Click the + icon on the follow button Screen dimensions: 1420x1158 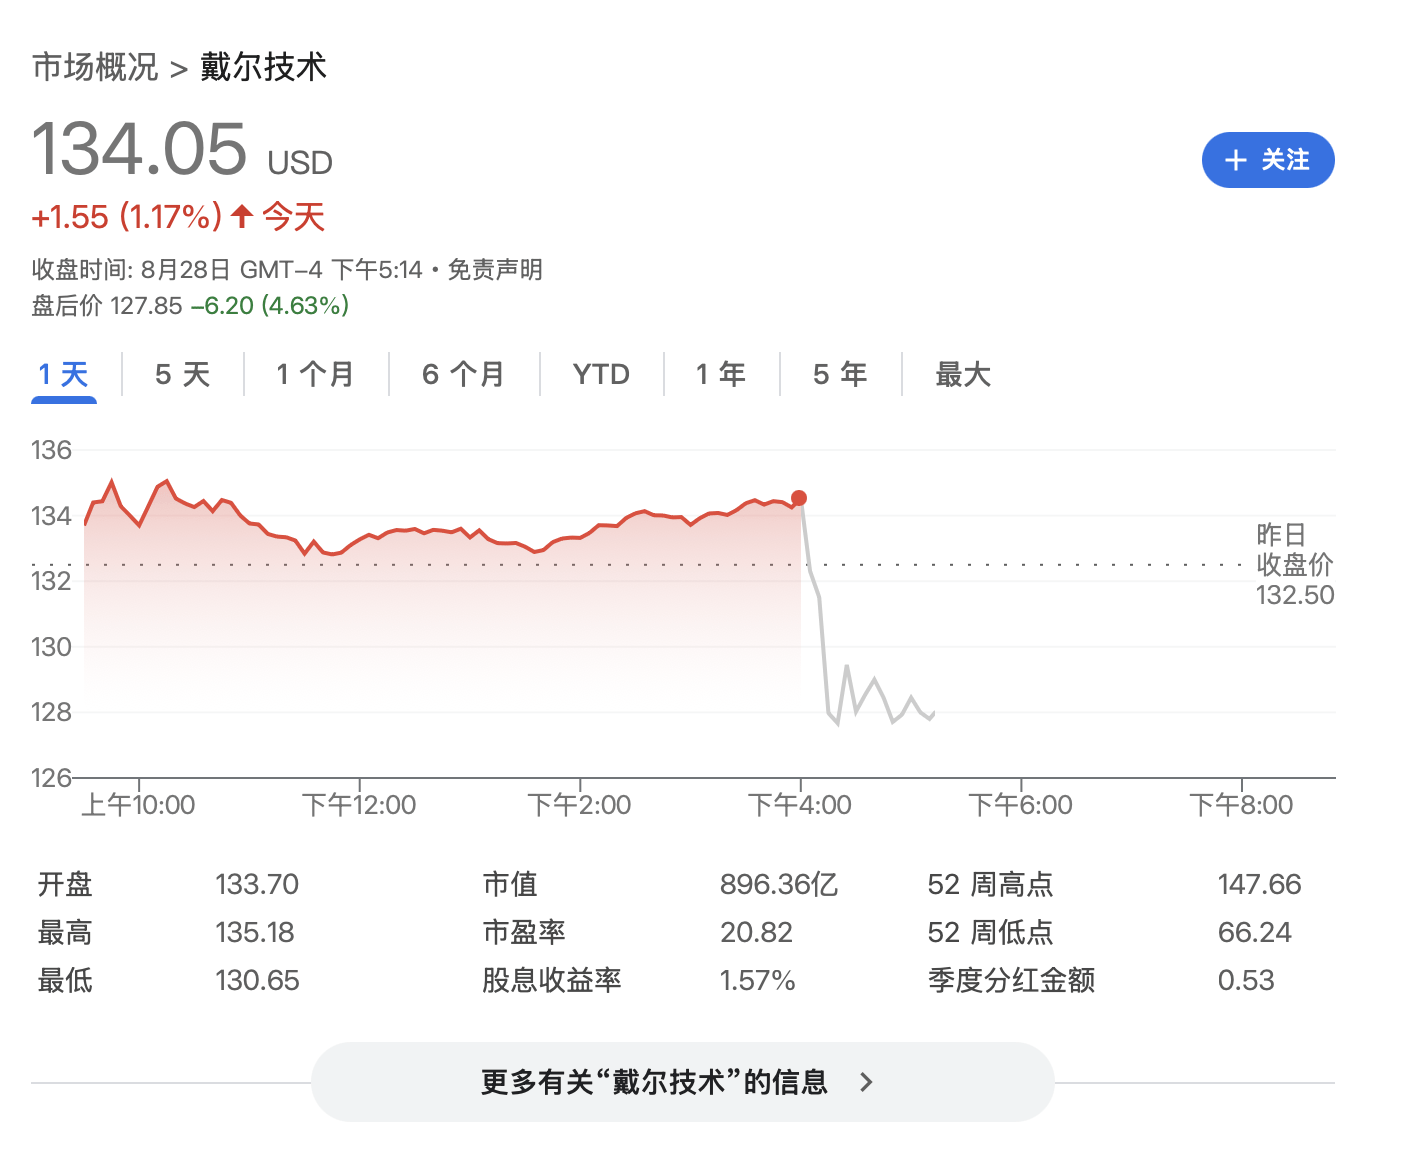click(1234, 160)
